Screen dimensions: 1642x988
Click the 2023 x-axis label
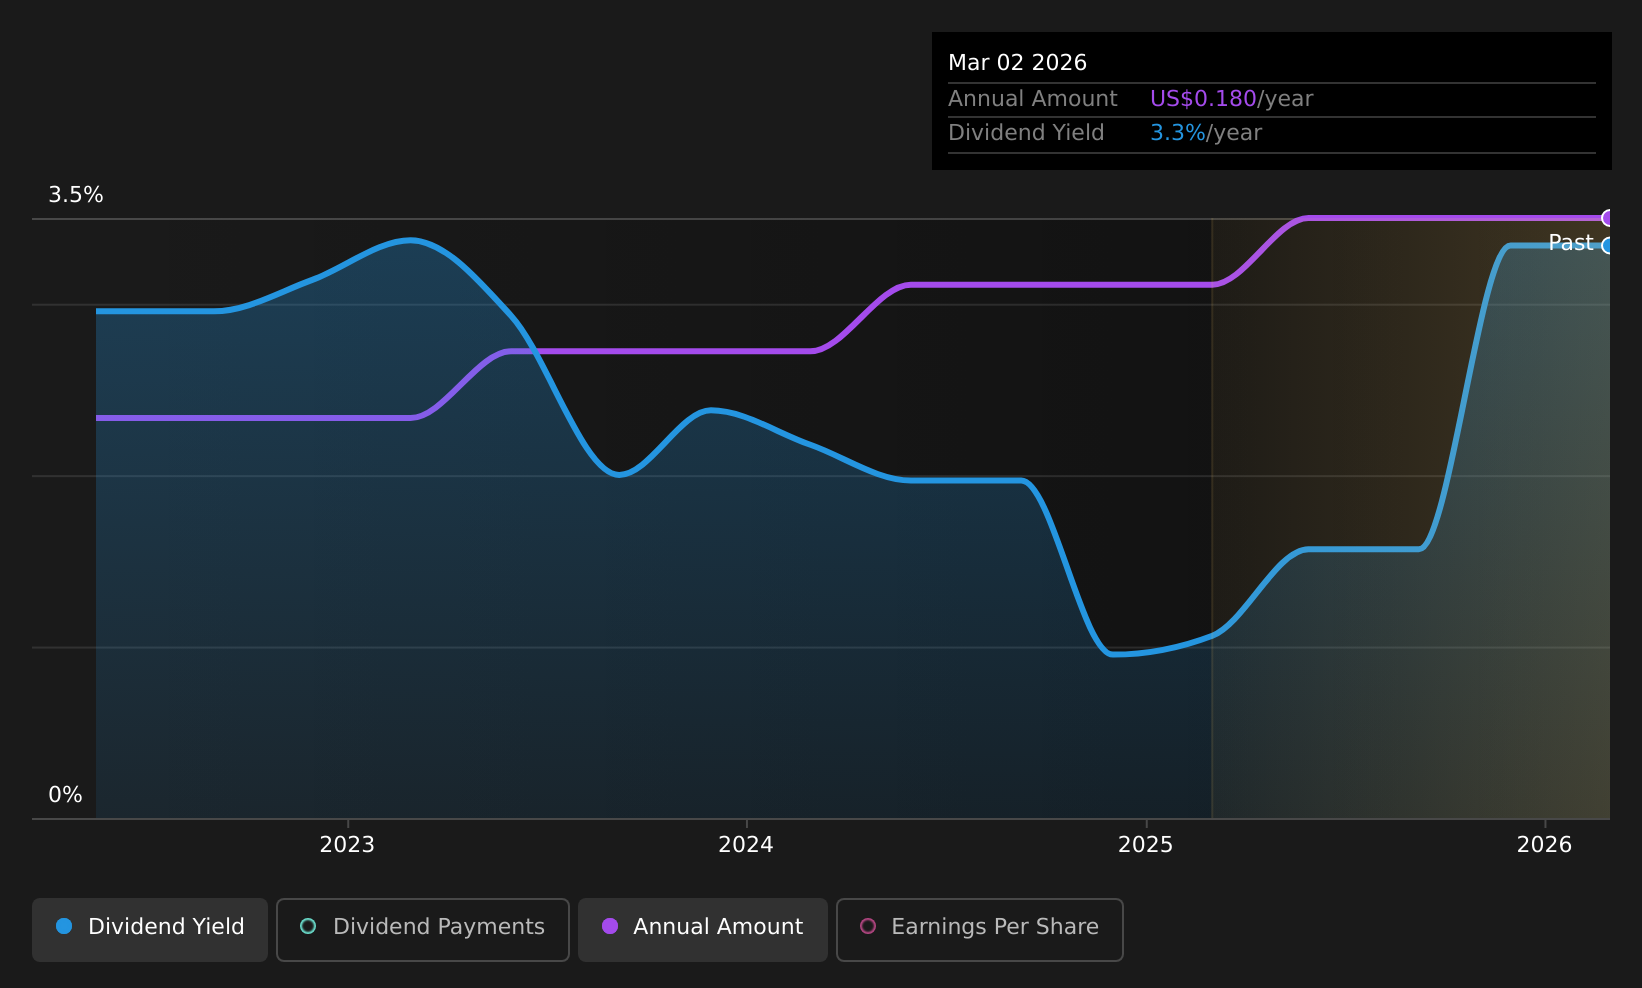coord(347,845)
